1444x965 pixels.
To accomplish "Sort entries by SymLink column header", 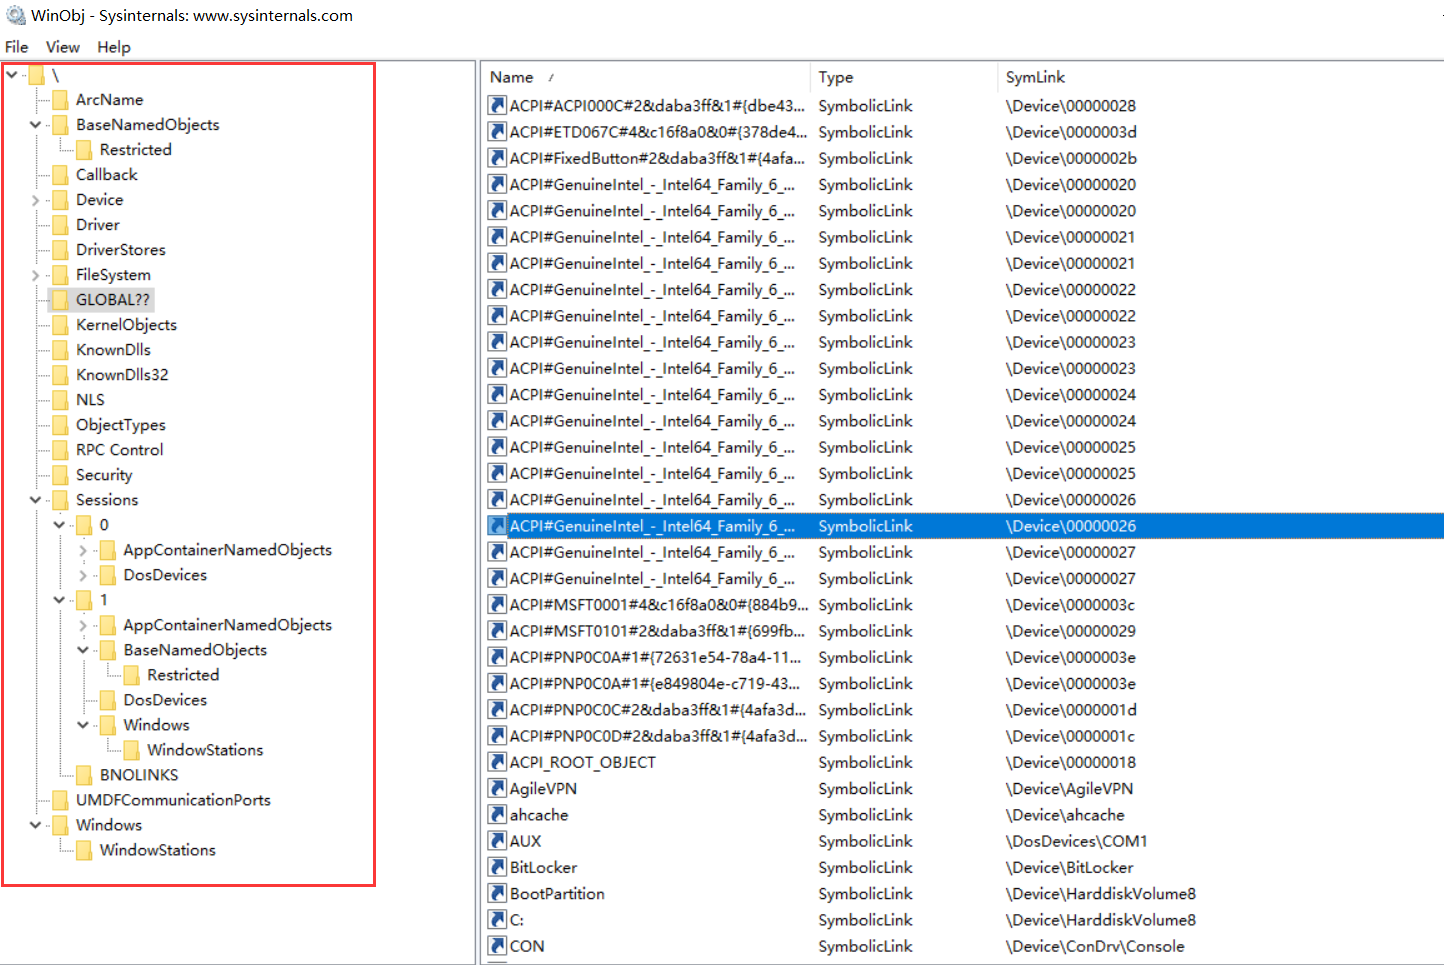I will [x=1035, y=77].
